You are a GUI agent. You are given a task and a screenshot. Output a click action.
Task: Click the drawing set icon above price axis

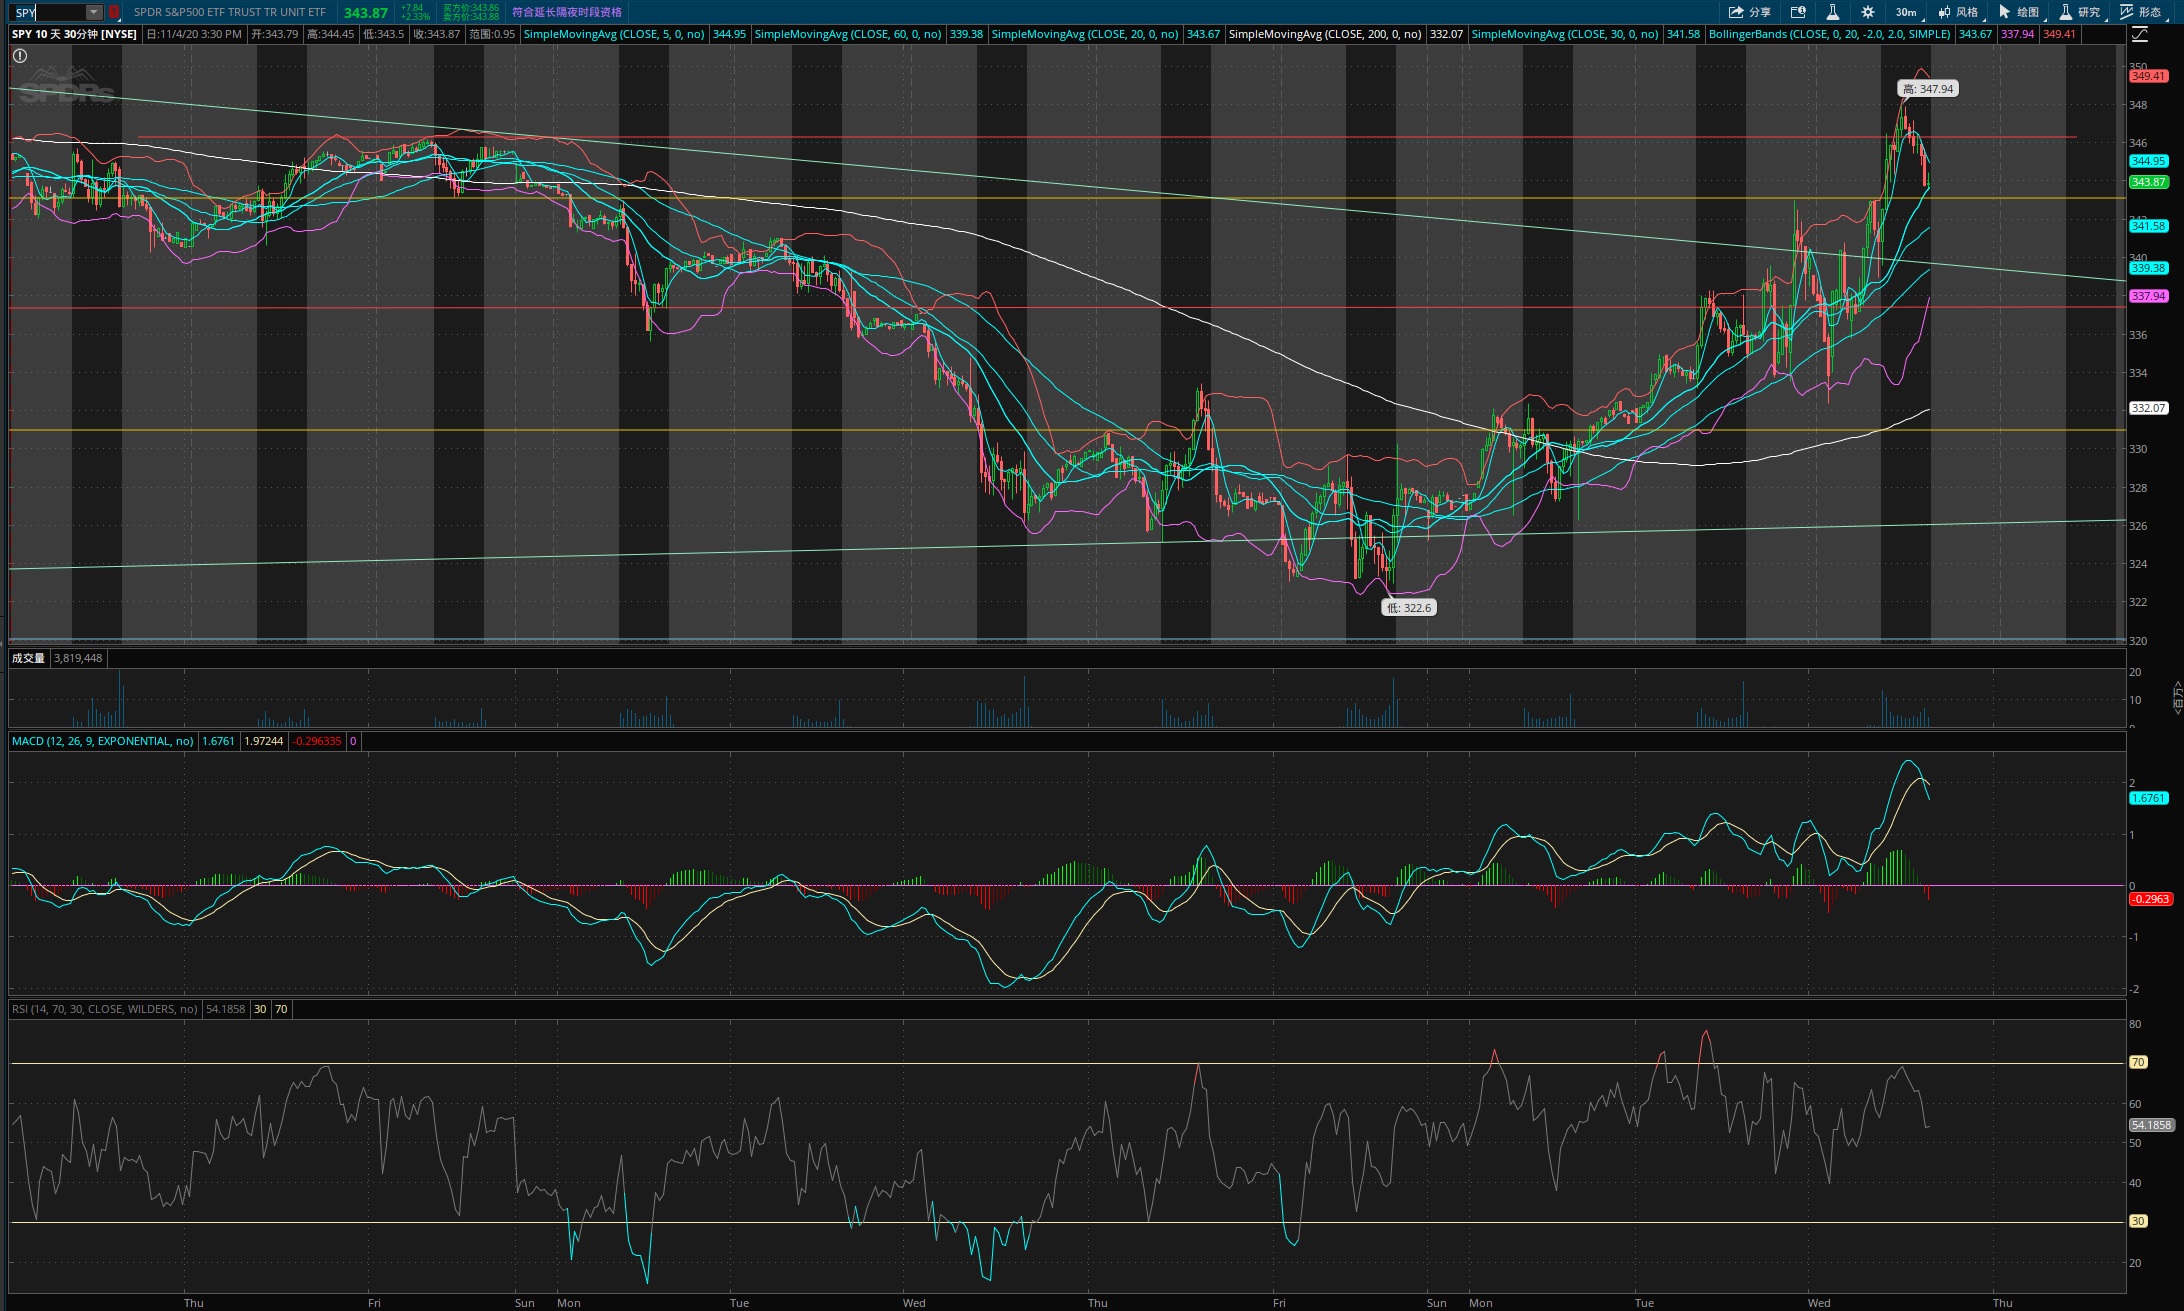click(2140, 35)
